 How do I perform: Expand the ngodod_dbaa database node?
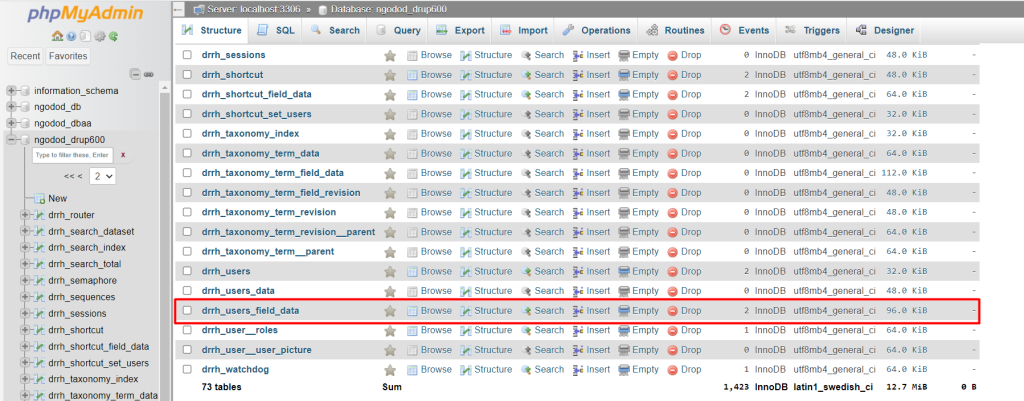(11, 123)
